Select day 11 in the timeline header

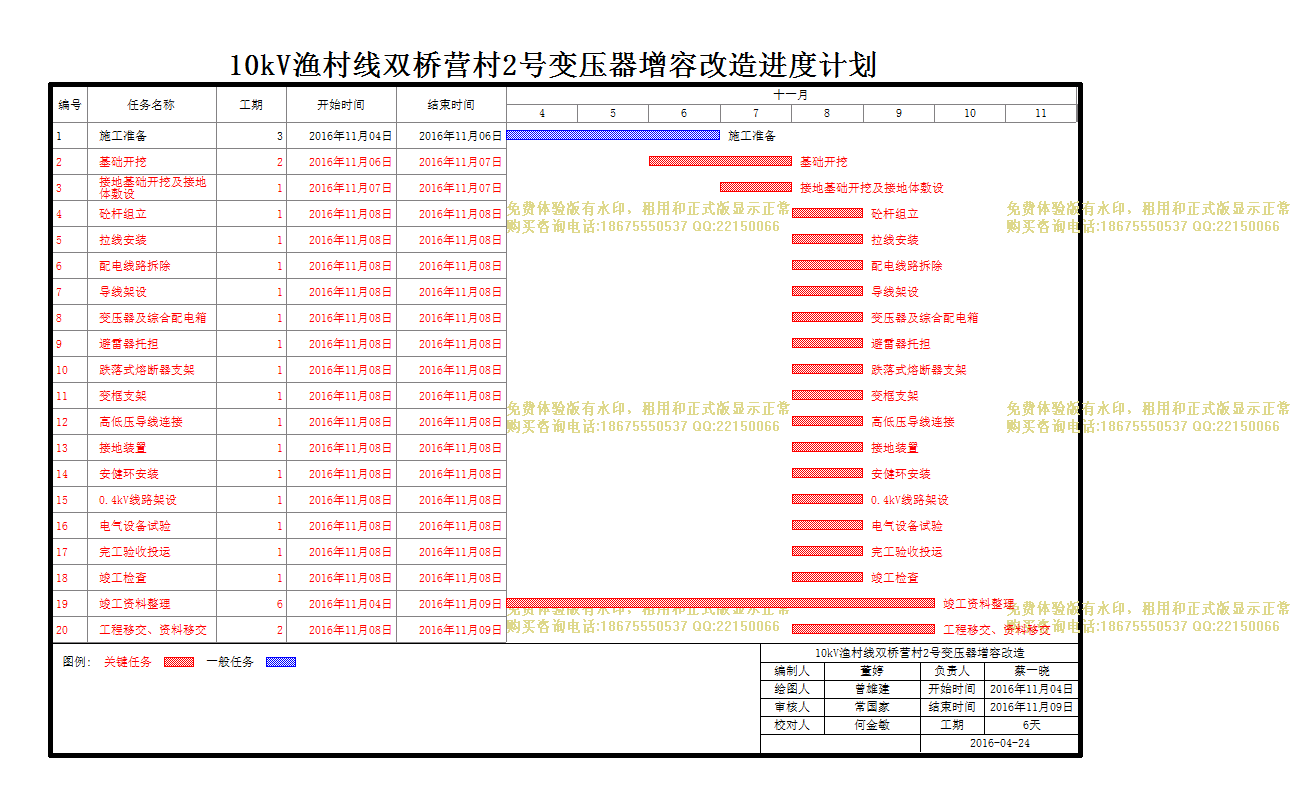click(x=1040, y=113)
